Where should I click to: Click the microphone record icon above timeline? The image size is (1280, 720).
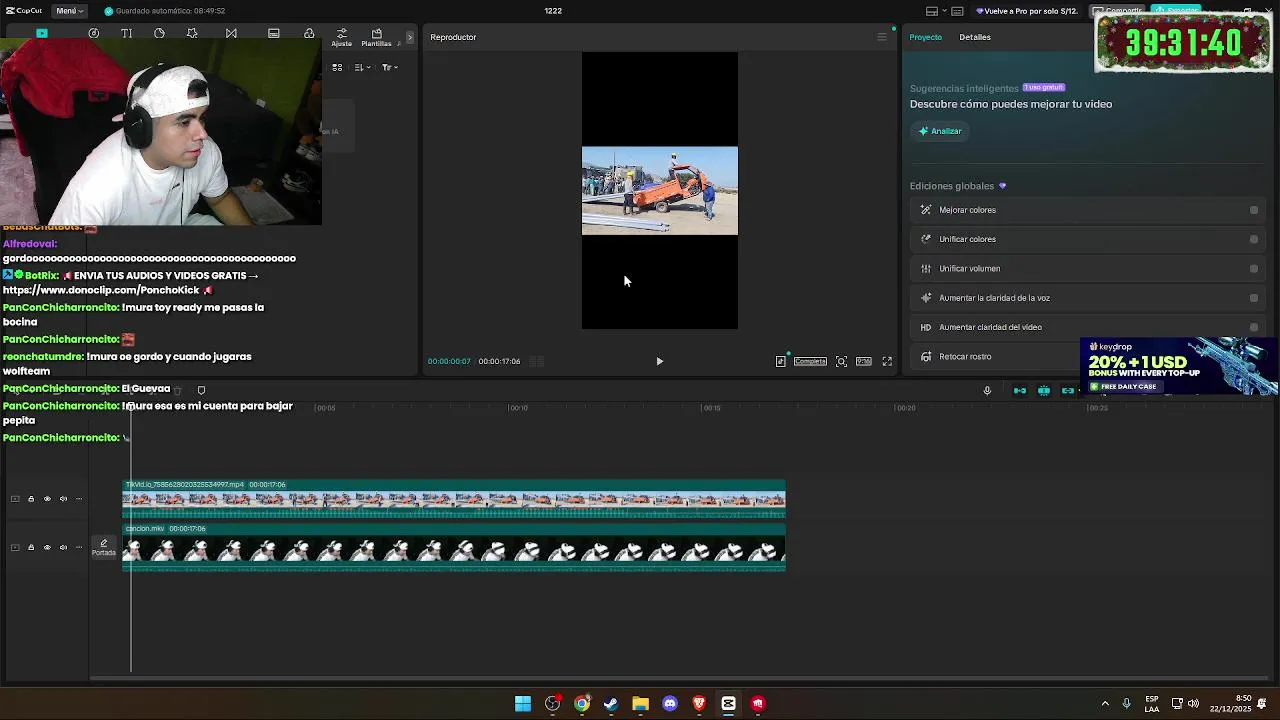(x=987, y=390)
